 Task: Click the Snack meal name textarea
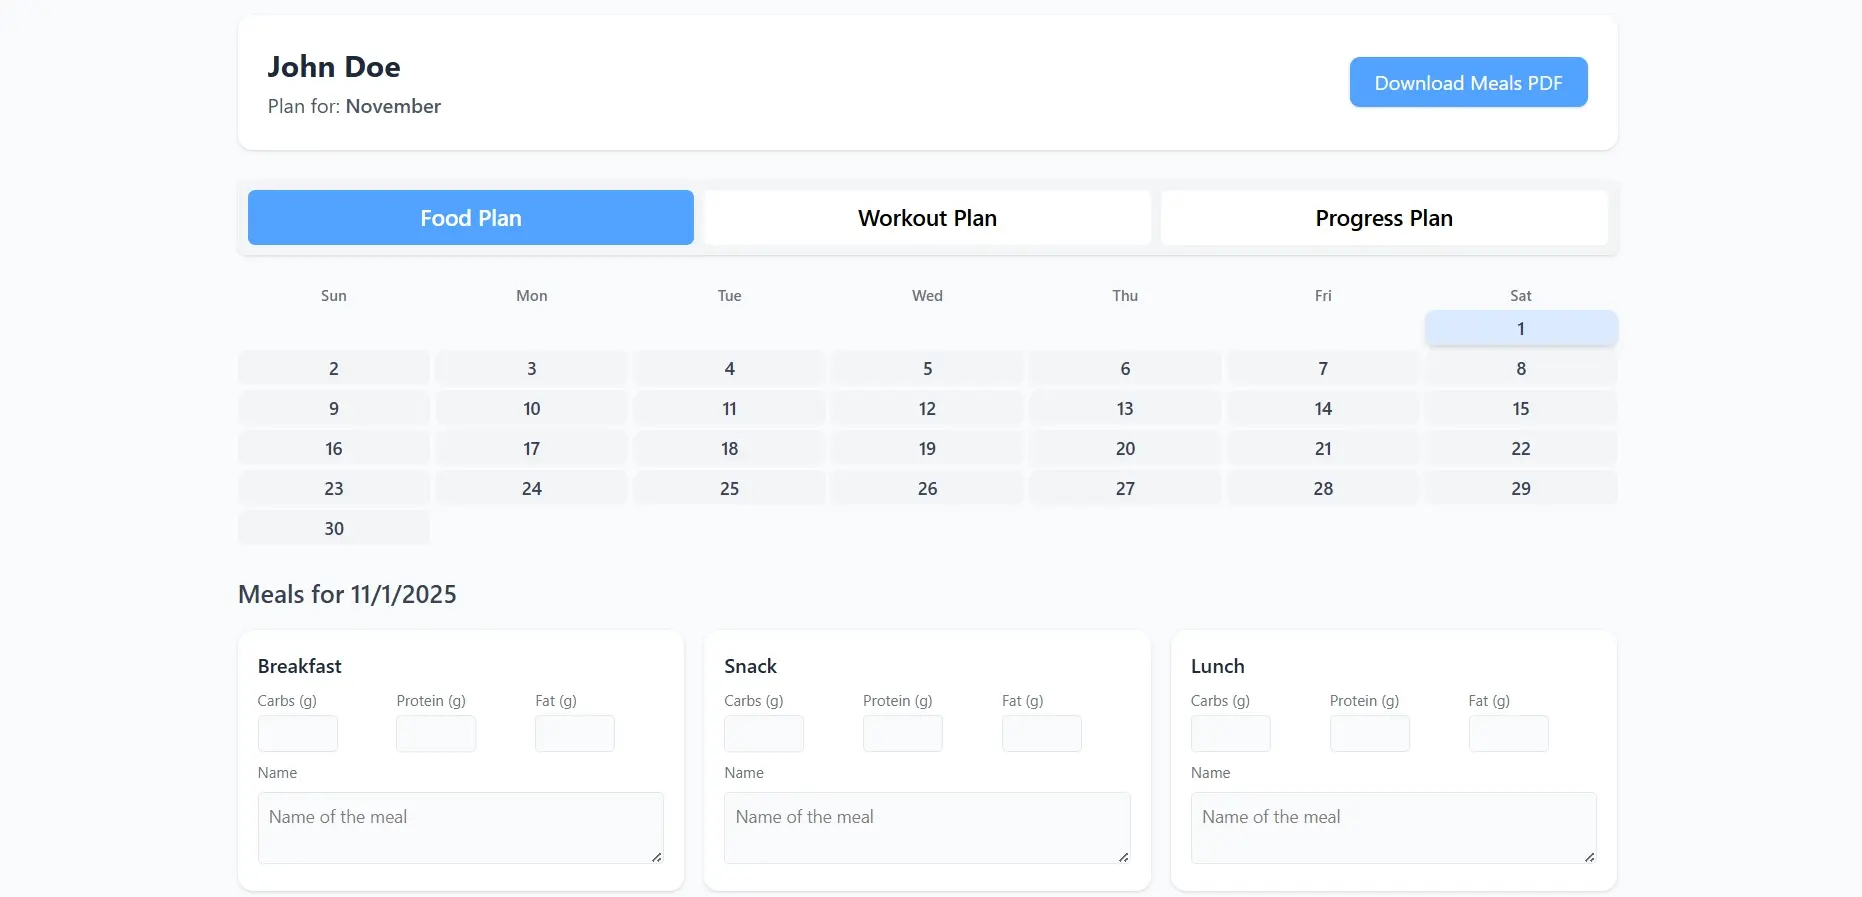[926, 828]
